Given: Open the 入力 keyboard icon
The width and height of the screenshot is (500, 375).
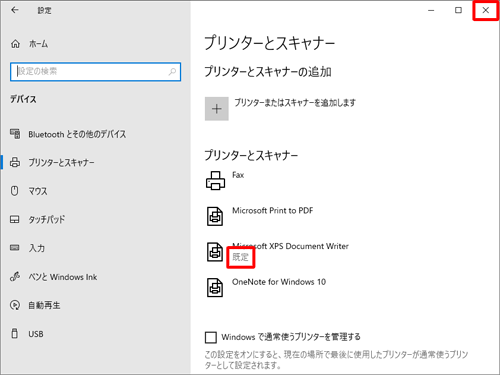Looking at the screenshot, I should tap(15, 248).
